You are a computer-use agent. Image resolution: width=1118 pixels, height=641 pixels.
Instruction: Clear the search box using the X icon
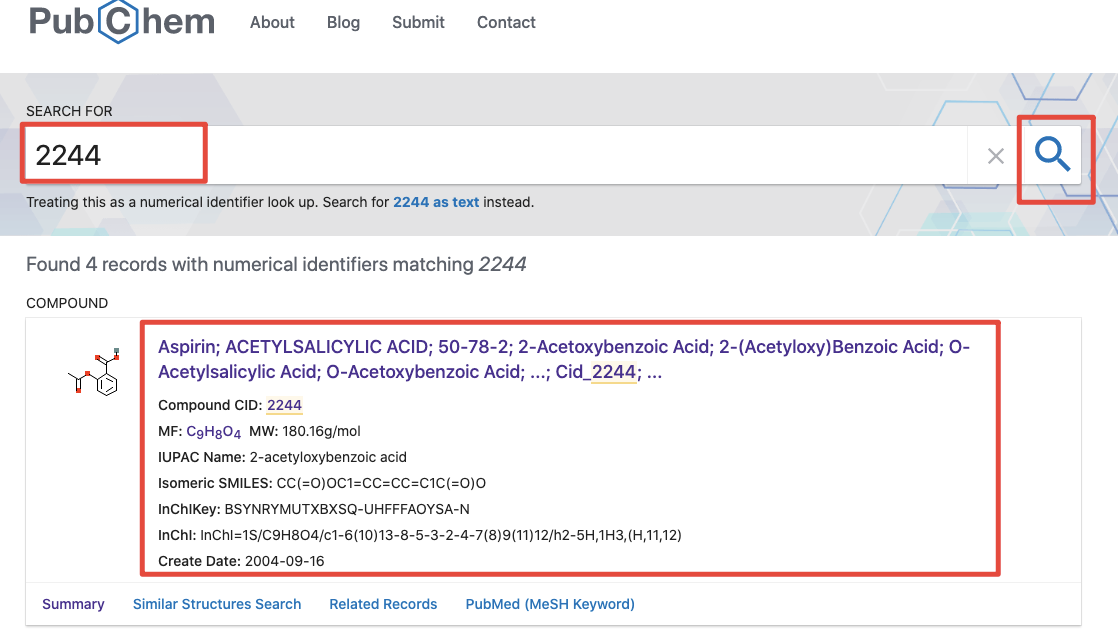coord(996,156)
